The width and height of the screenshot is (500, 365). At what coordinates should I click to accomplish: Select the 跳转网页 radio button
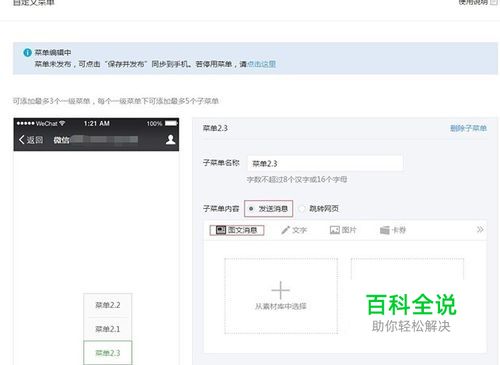coord(302,209)
